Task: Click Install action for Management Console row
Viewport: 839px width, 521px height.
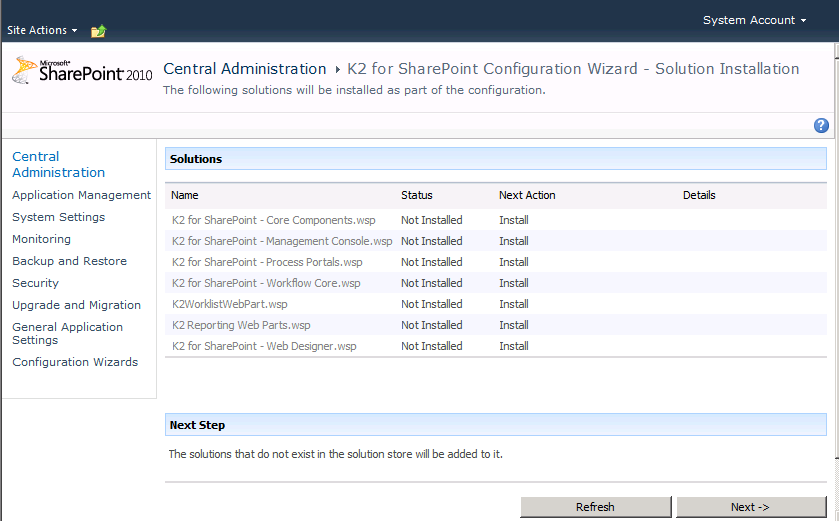Action: (514, 241)
